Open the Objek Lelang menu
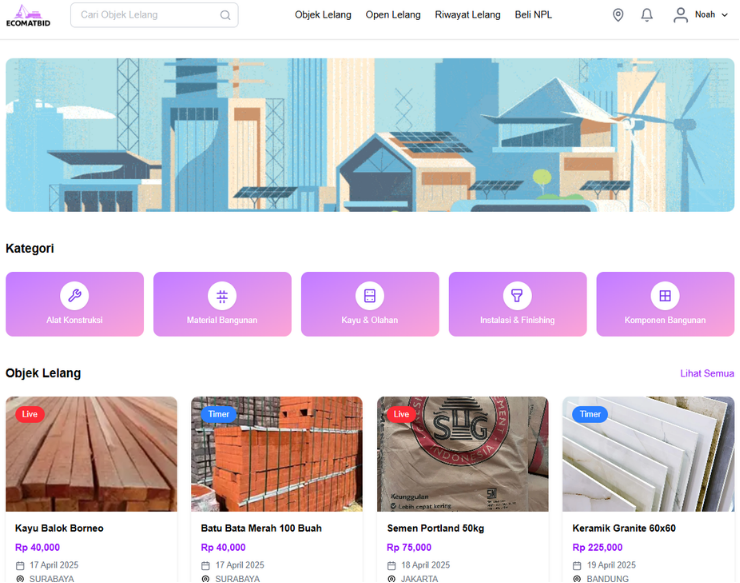Image resolution: width=740 pixels, height=583 pixels. 323,15
